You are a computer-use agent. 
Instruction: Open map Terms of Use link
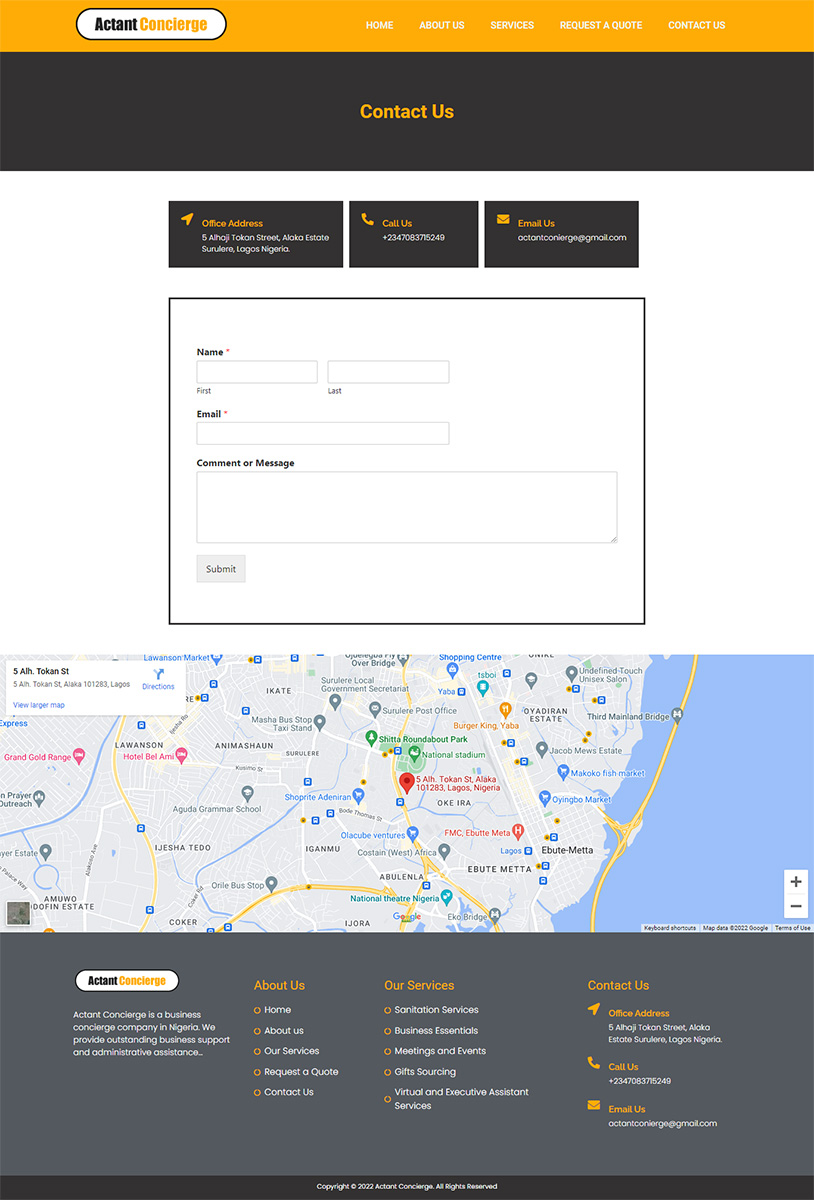pos(793,928)
